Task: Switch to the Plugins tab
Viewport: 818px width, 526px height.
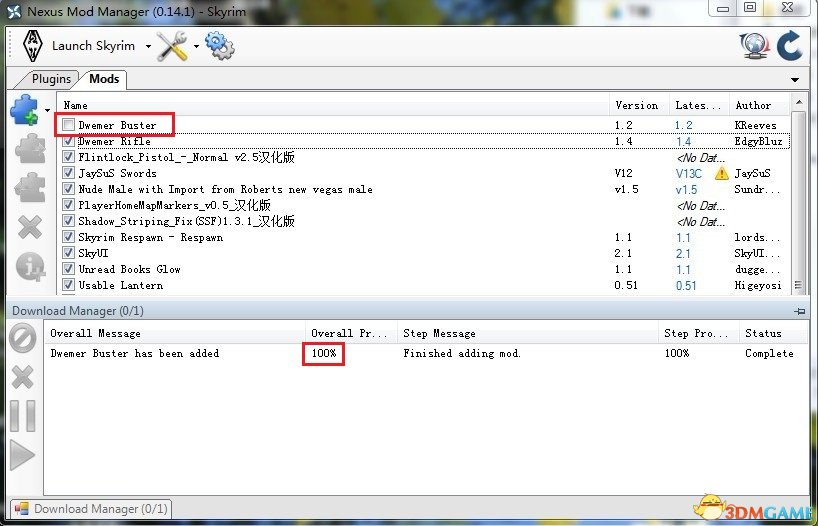Action: (x=51, y=79)
